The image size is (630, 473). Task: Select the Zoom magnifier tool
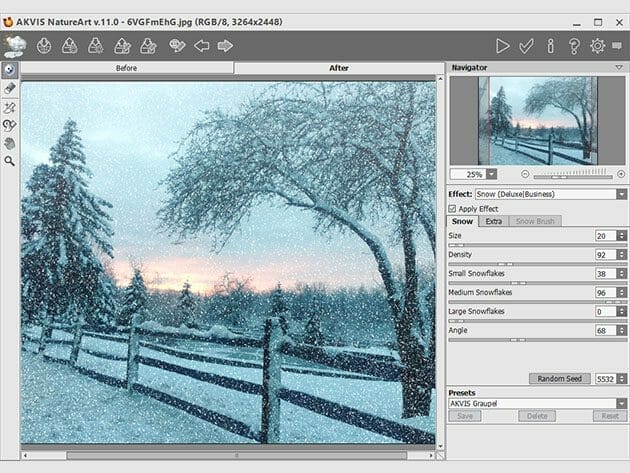pyautogui.click(x=10, y=160)
